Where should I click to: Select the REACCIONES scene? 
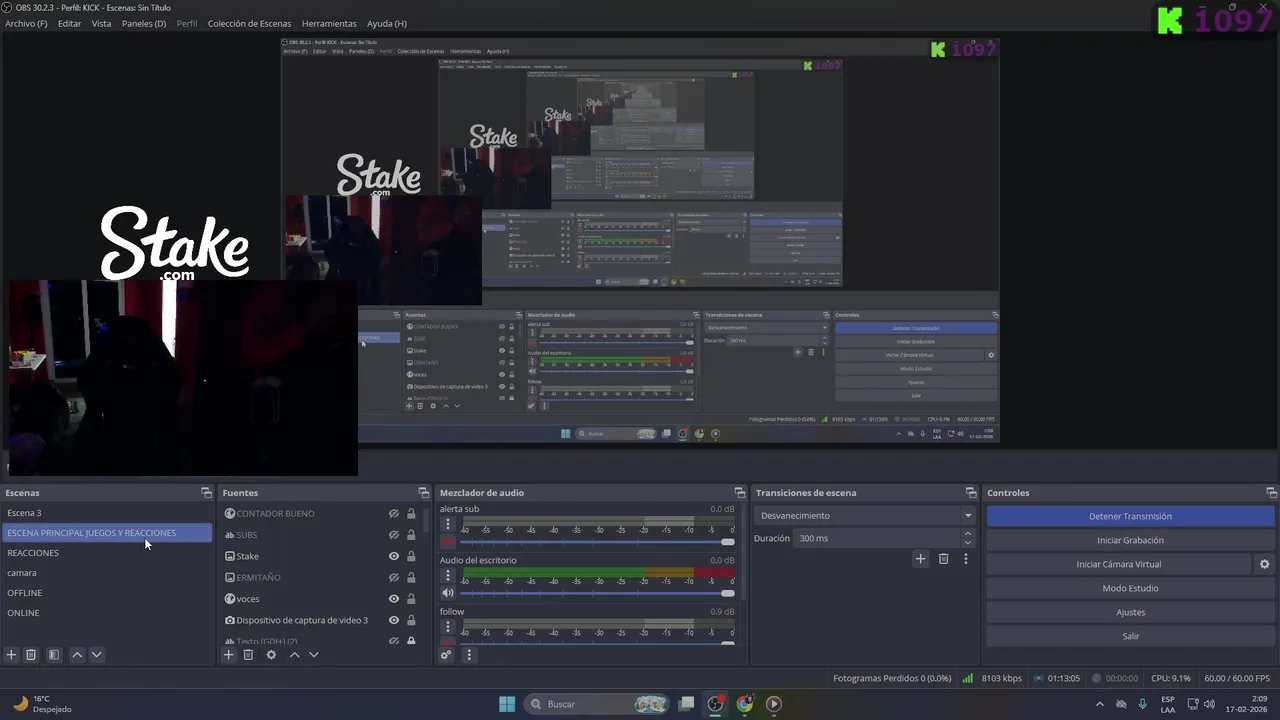[x=106, y=553]
